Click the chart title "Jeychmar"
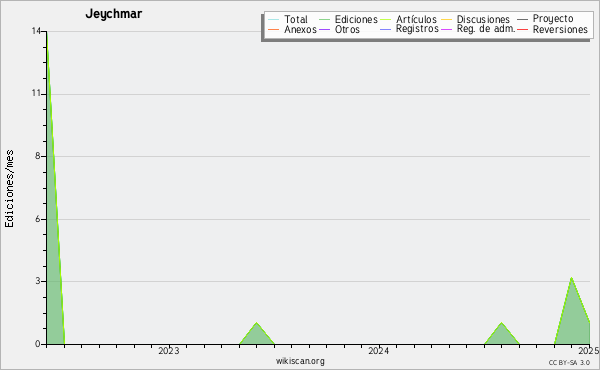Image resolution: width=600 pixels, height=370 pixels. [114, 14]
